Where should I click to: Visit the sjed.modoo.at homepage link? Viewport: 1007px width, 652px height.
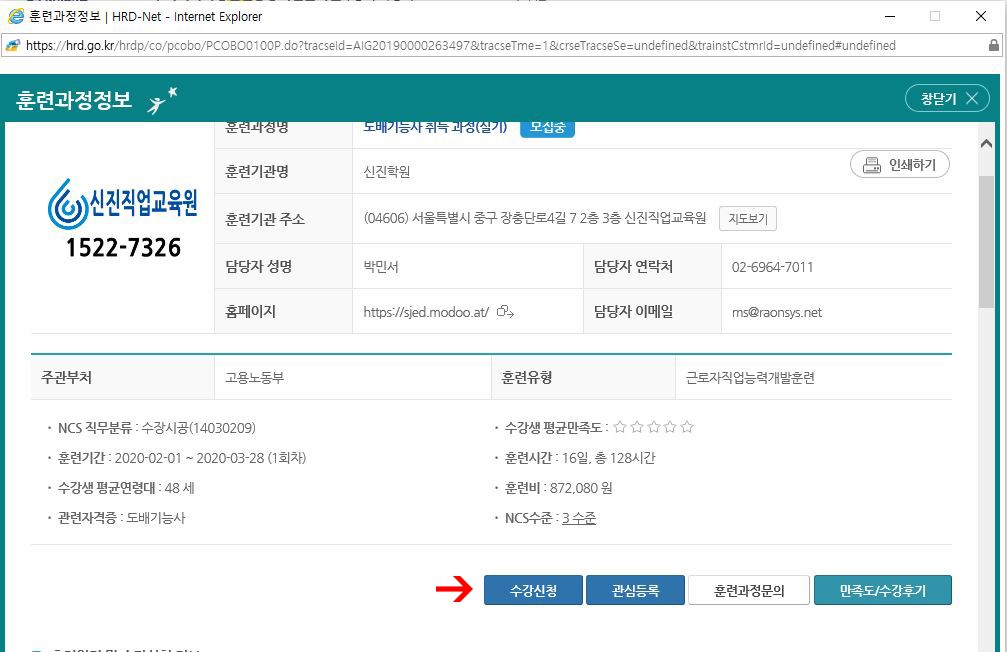[426, 312]
